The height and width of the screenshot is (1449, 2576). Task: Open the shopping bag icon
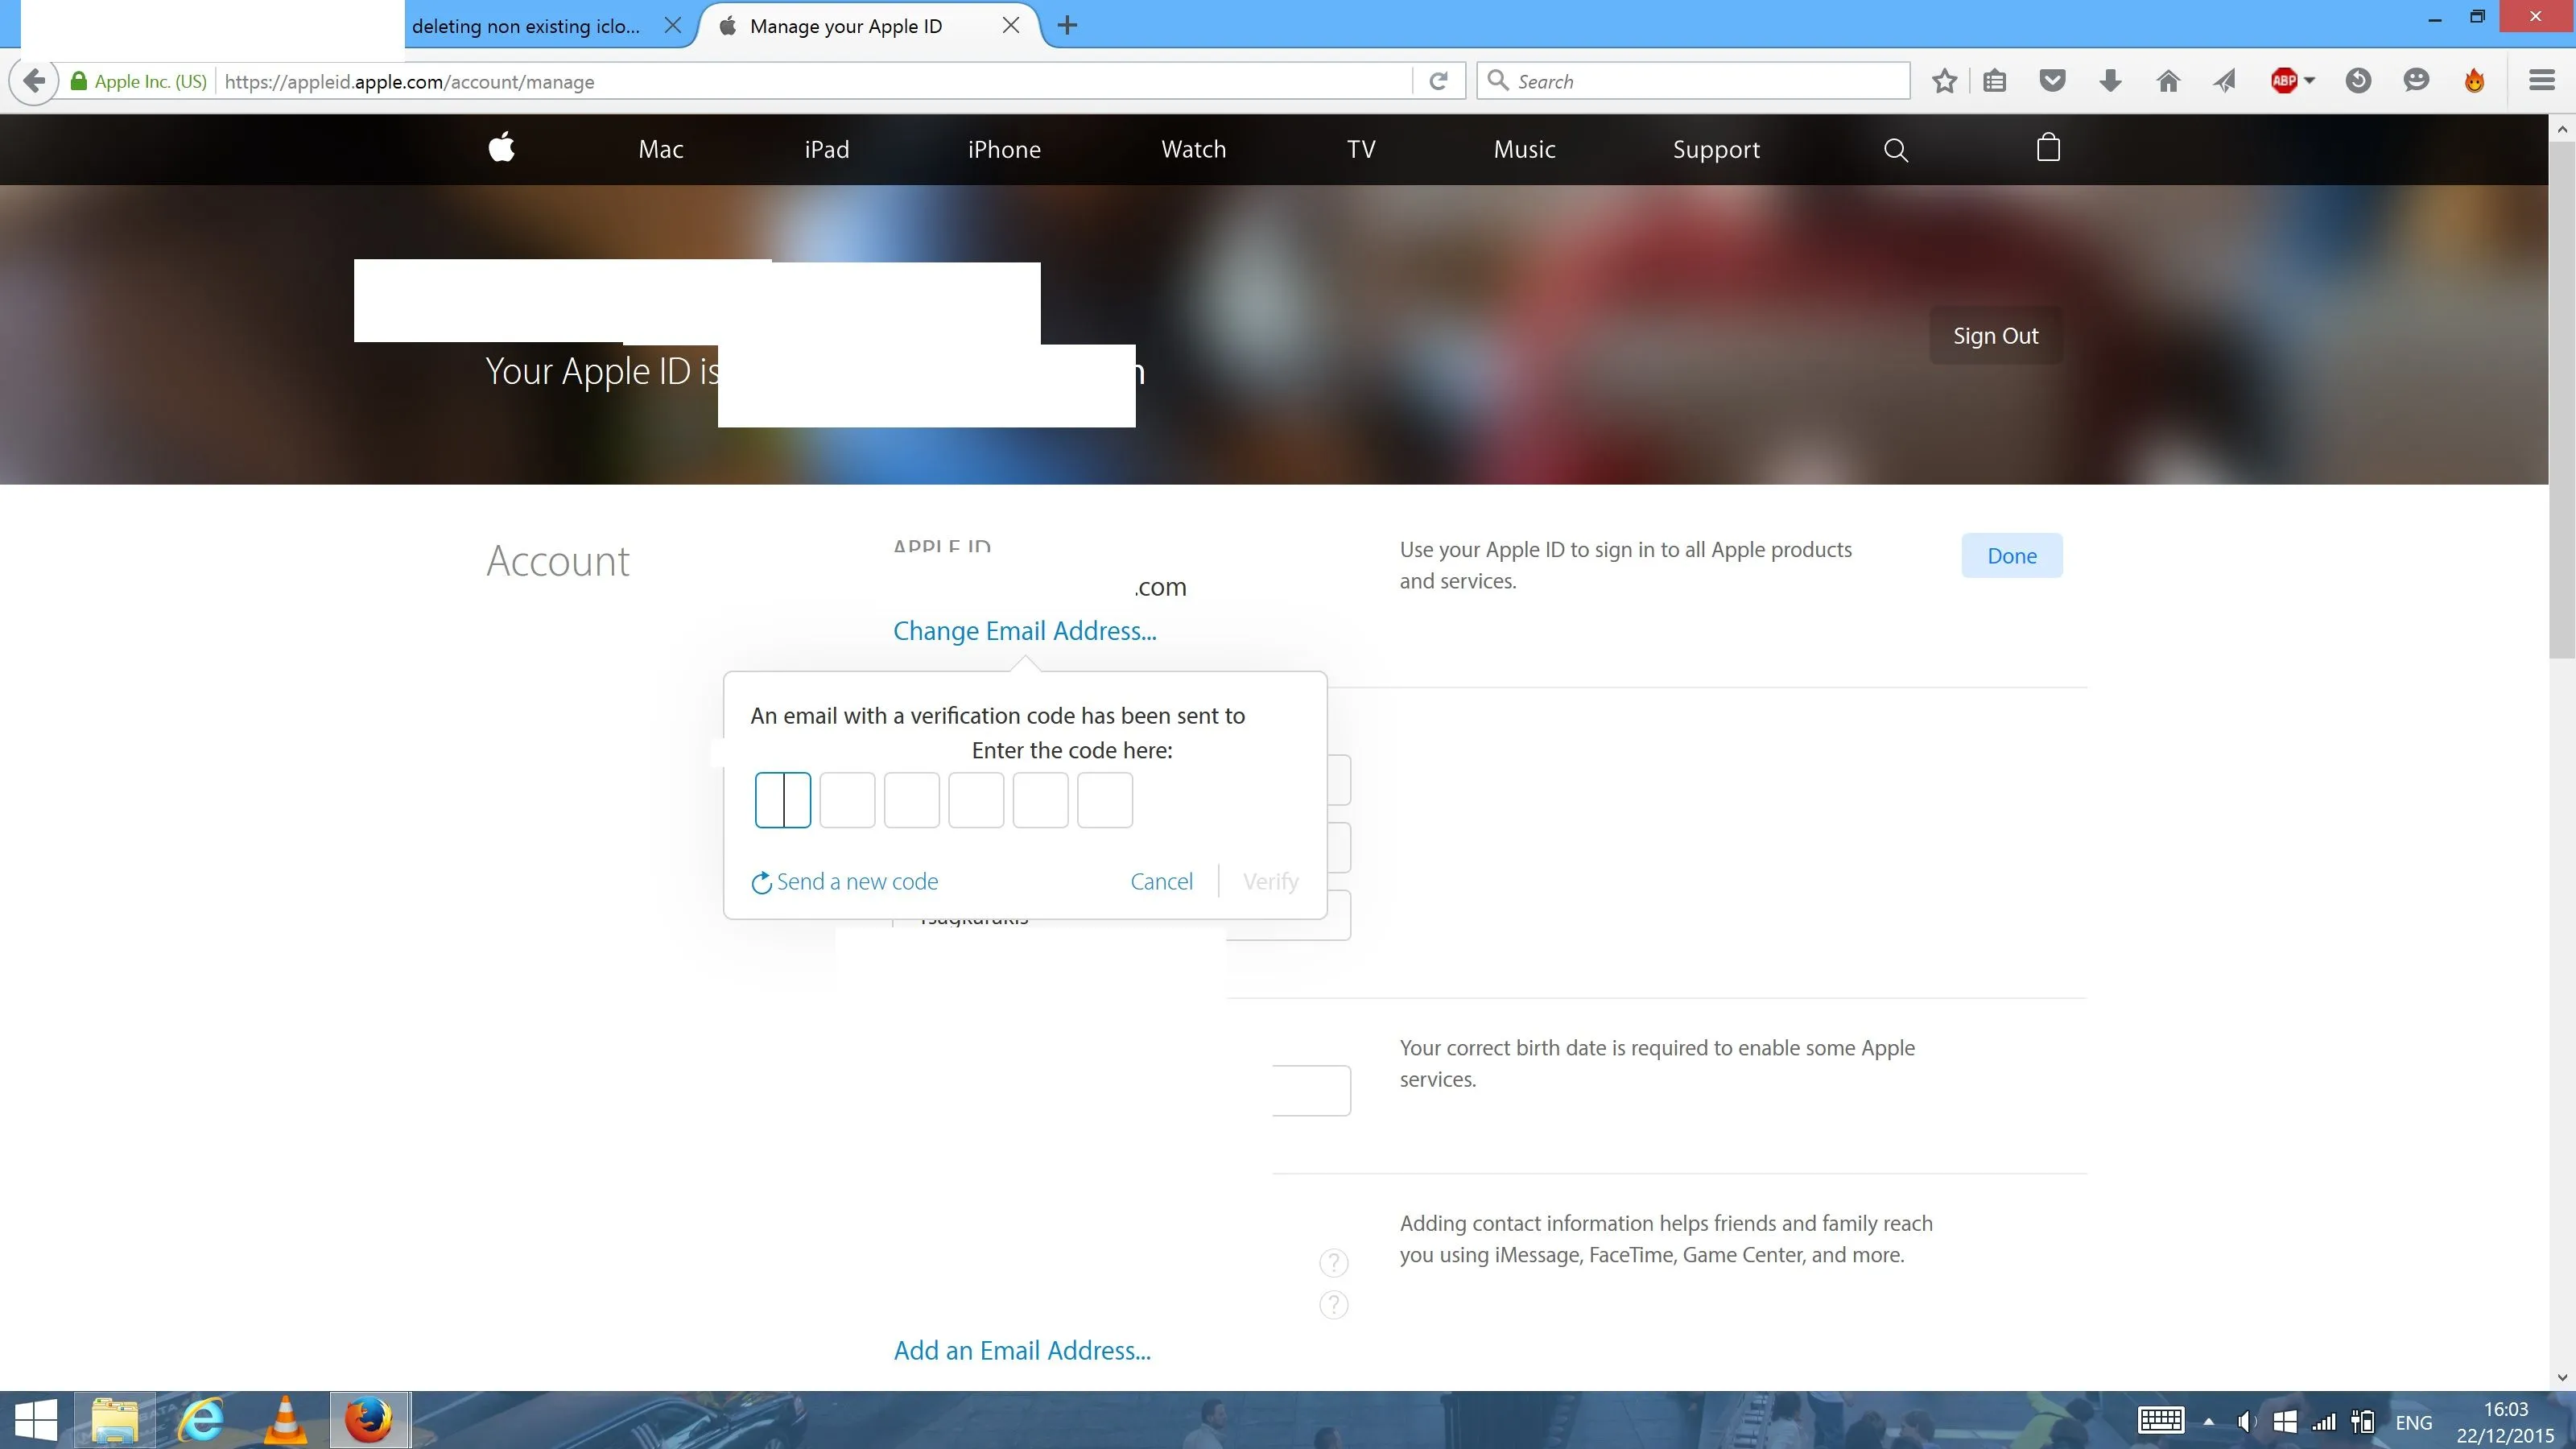pos(2048,148)
